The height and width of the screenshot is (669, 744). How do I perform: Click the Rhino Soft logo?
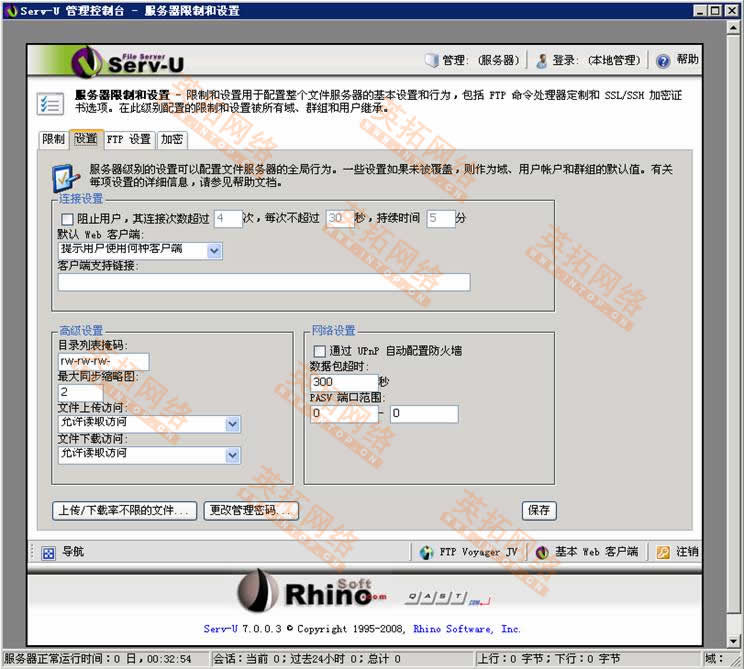pyautogui.click(x=312, y=591)
